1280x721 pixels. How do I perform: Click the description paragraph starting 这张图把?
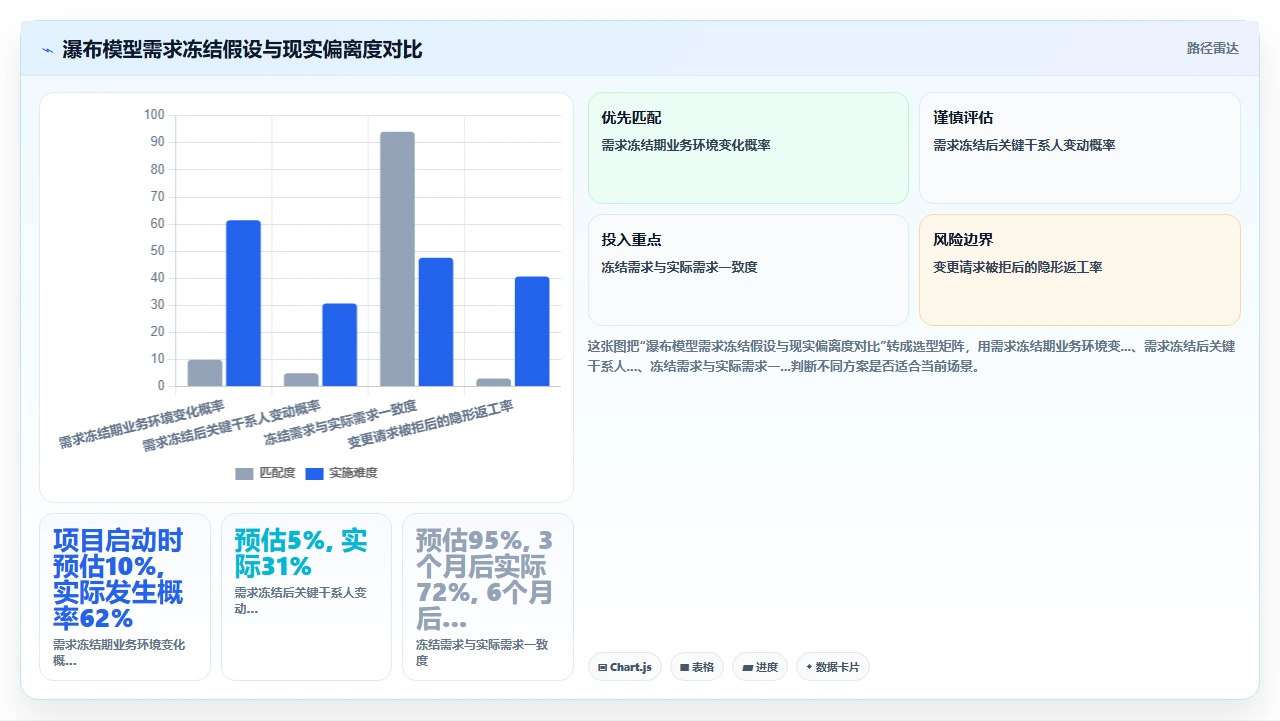[x=912, y=356]
